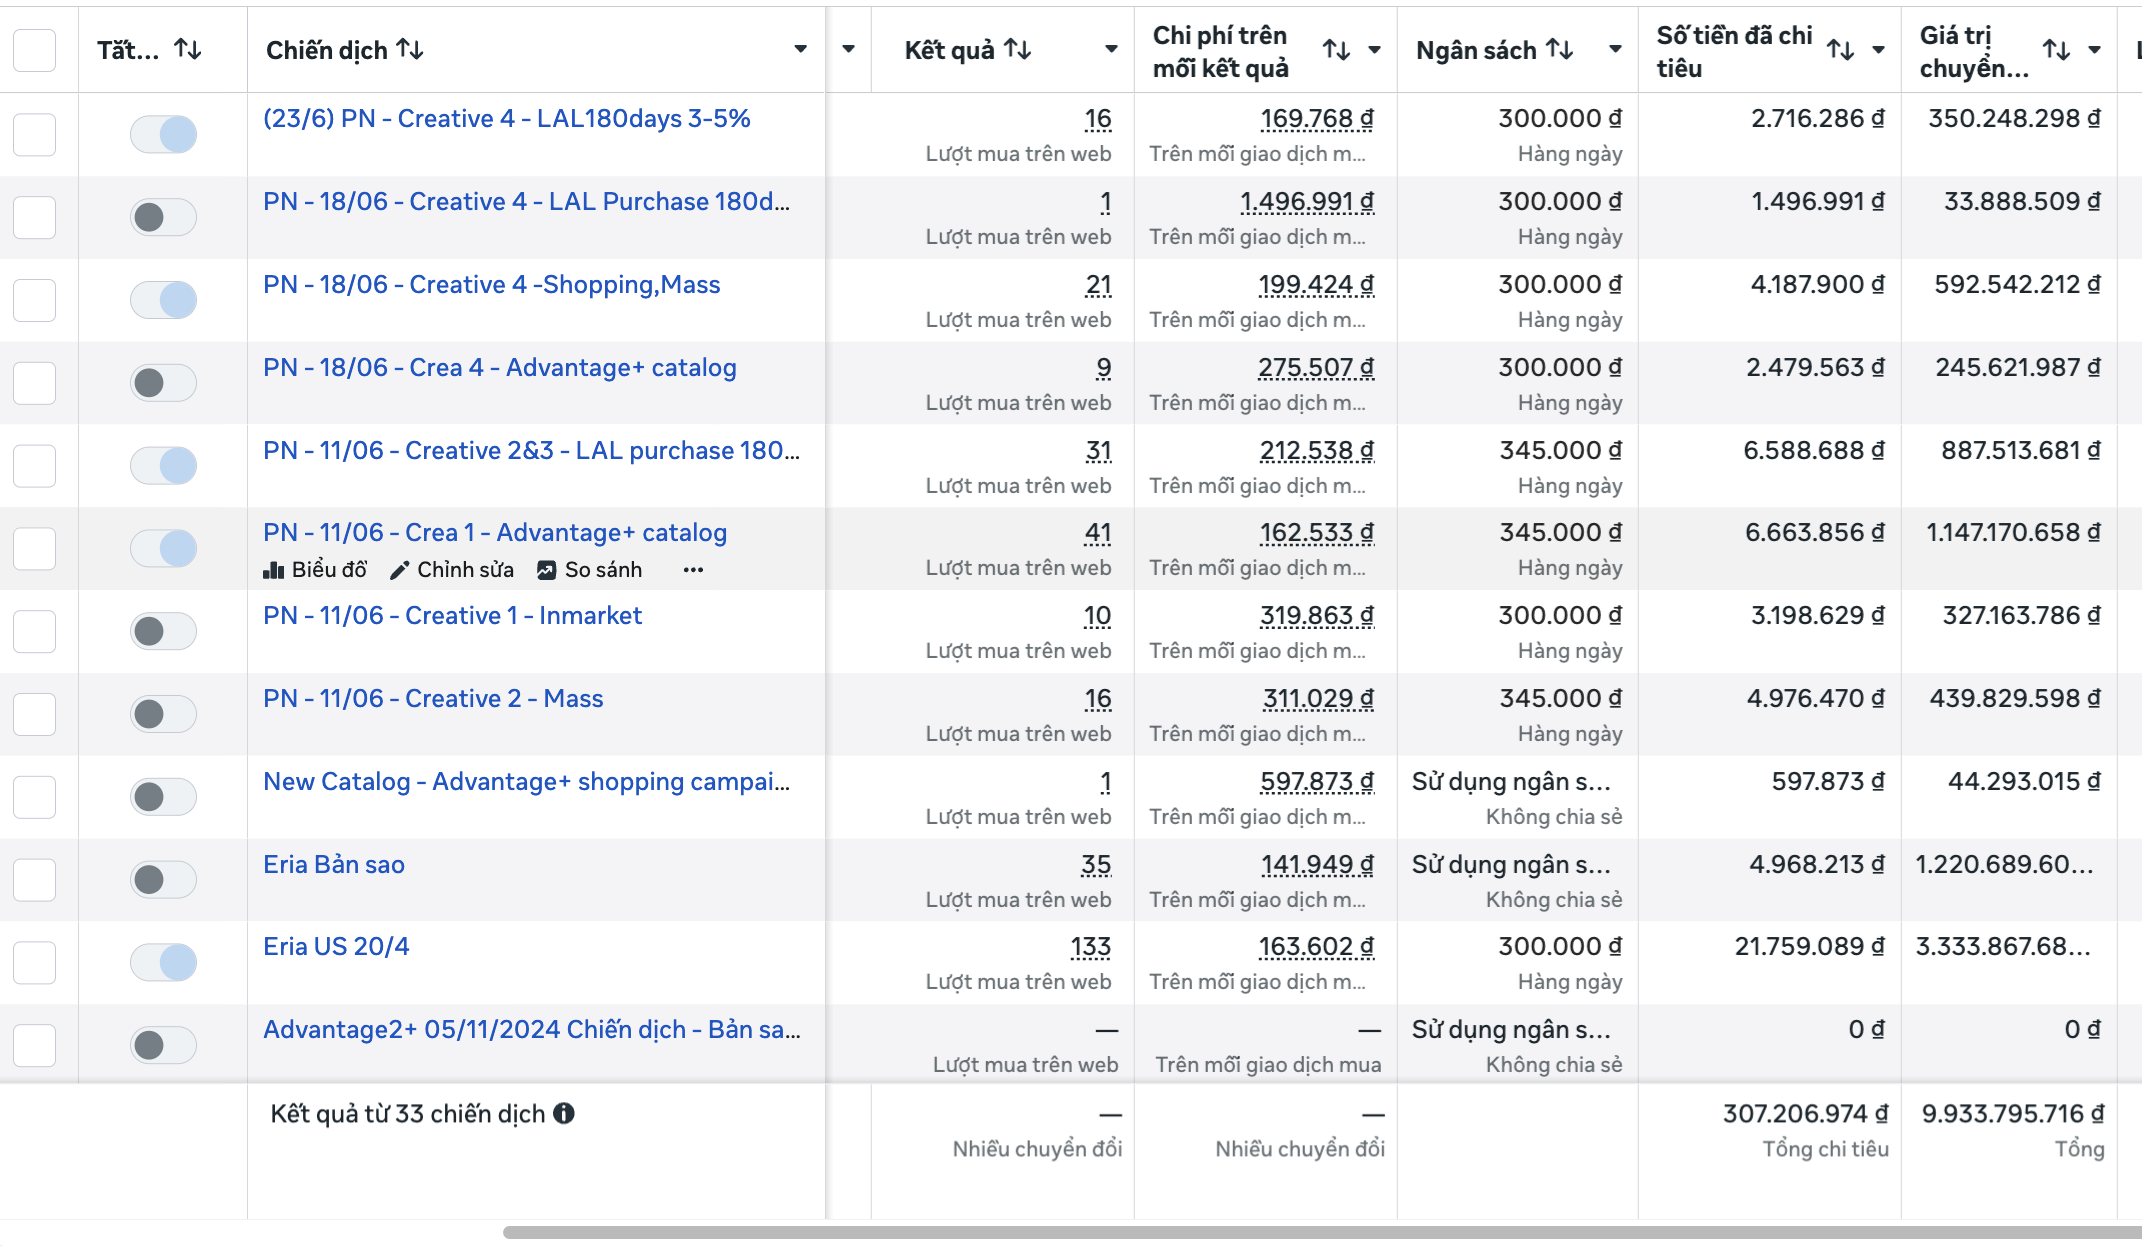Image resolution: width=2142 pixels, height=1246 pixels.
Task: Open campaign Eria US 20/4
Action: point(336,946)
